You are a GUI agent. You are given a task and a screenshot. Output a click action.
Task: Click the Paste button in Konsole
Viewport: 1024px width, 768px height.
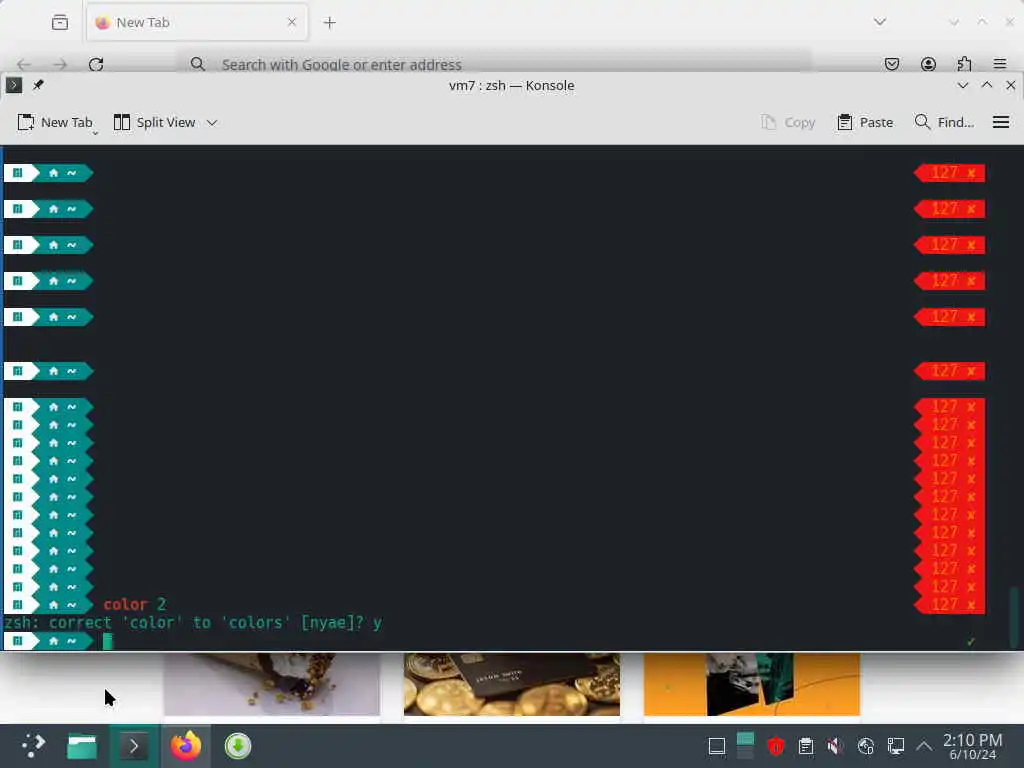coord(865,122)
